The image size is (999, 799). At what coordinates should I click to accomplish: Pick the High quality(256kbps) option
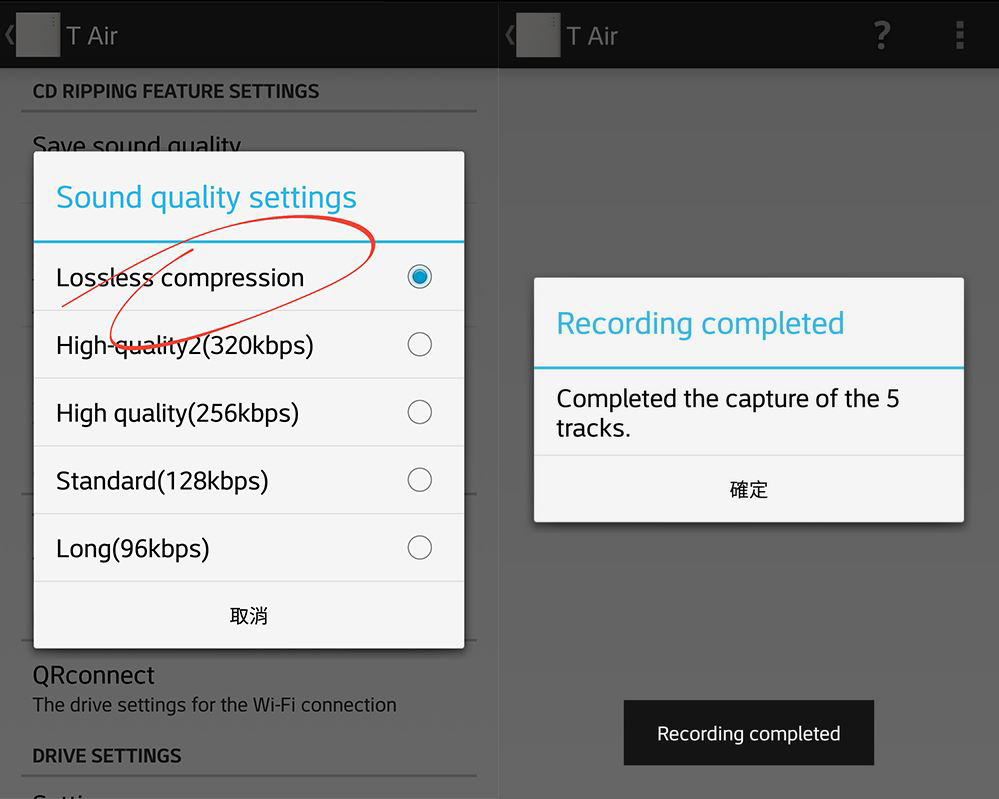point(419,413)
